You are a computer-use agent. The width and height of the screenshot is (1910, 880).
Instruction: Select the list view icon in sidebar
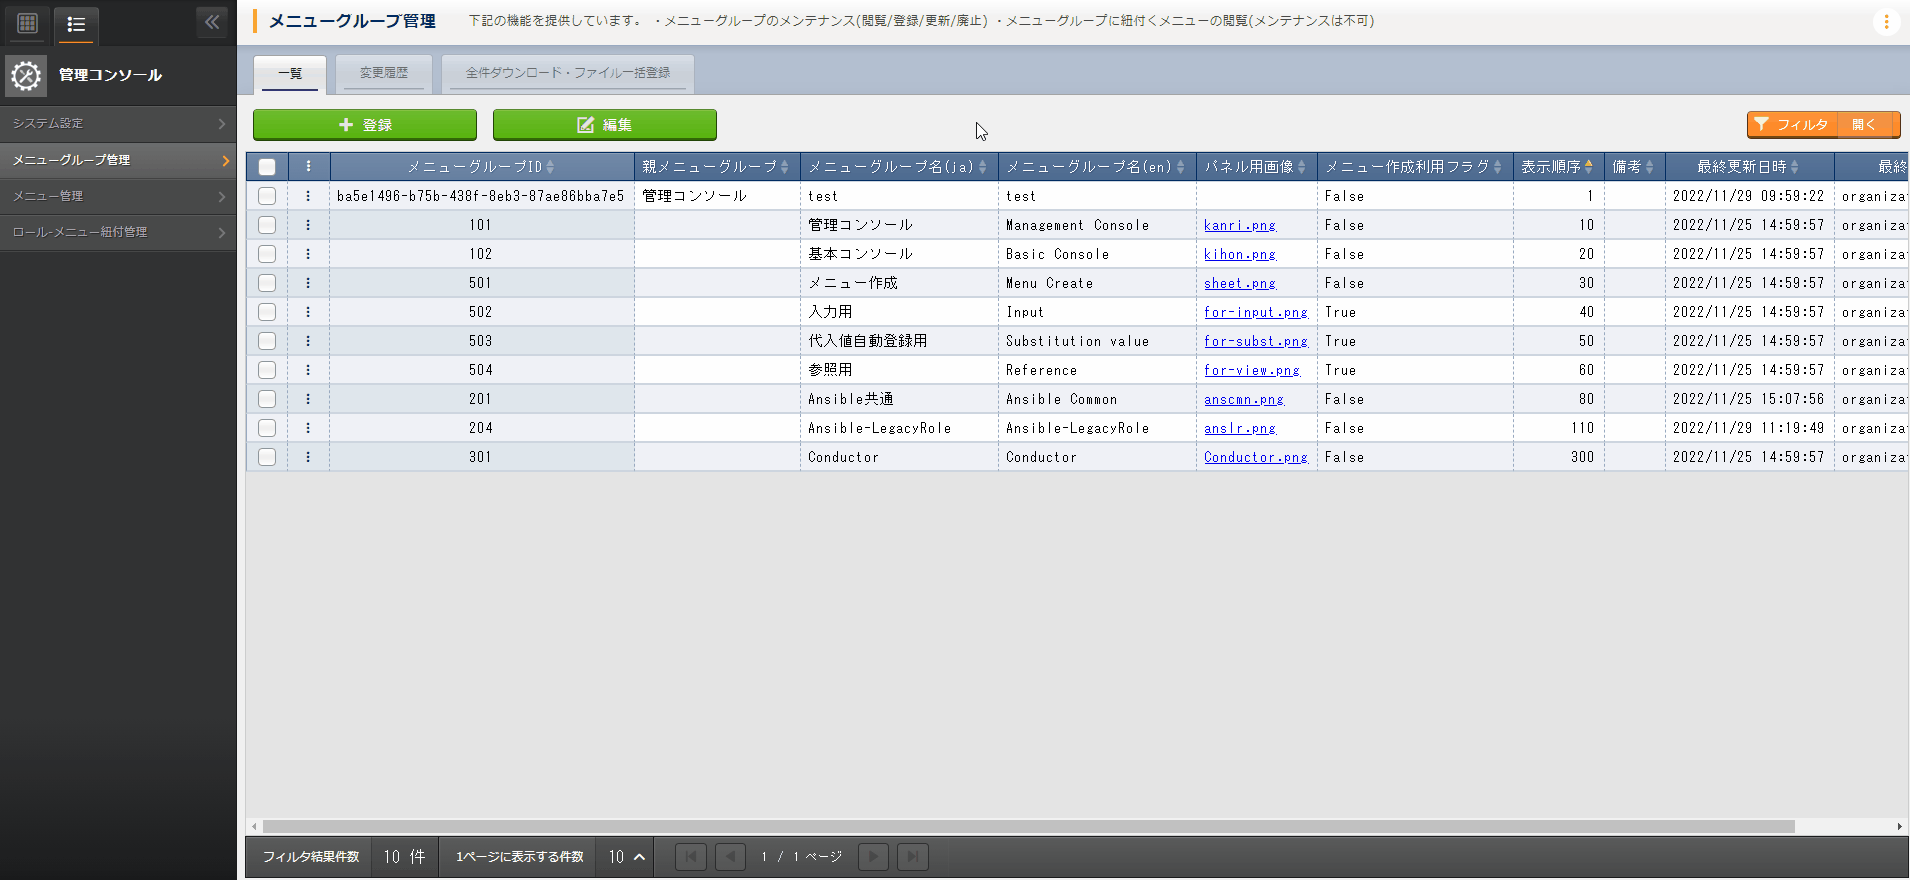76,23
